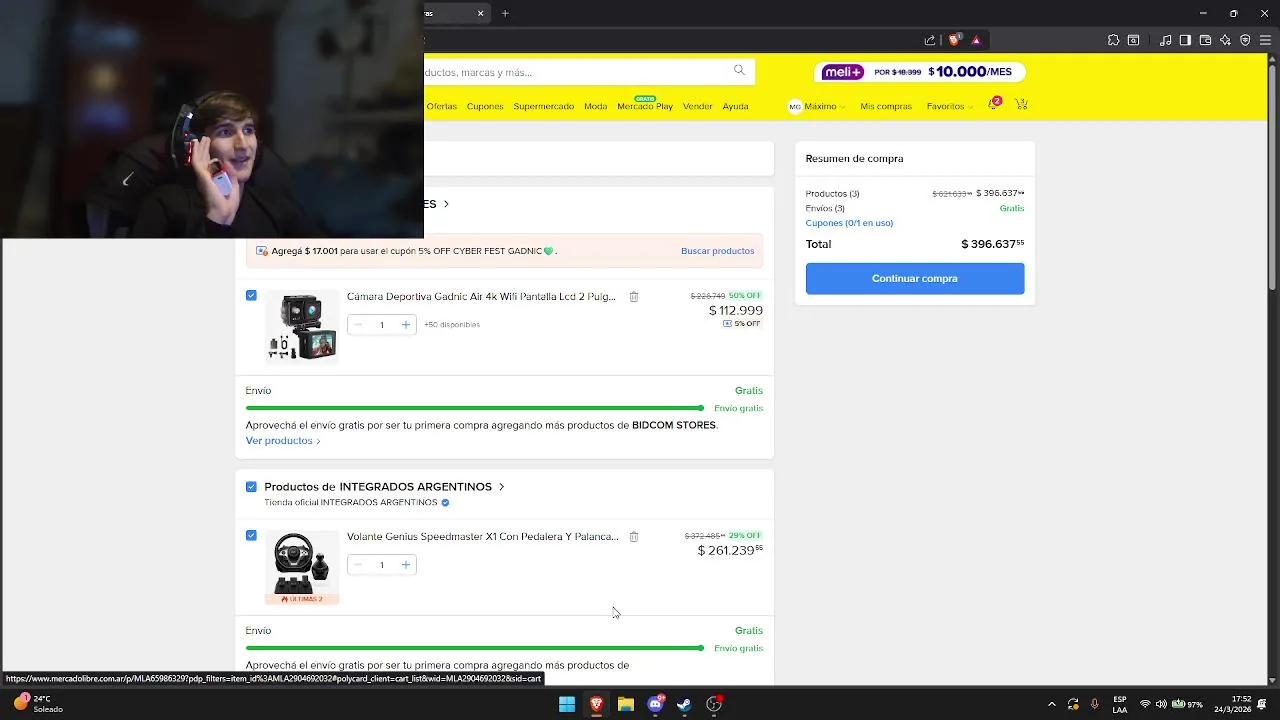Viewport: 1280px width, 720px height.
Task: Open Moda menu item
Action: pos(595,106)
